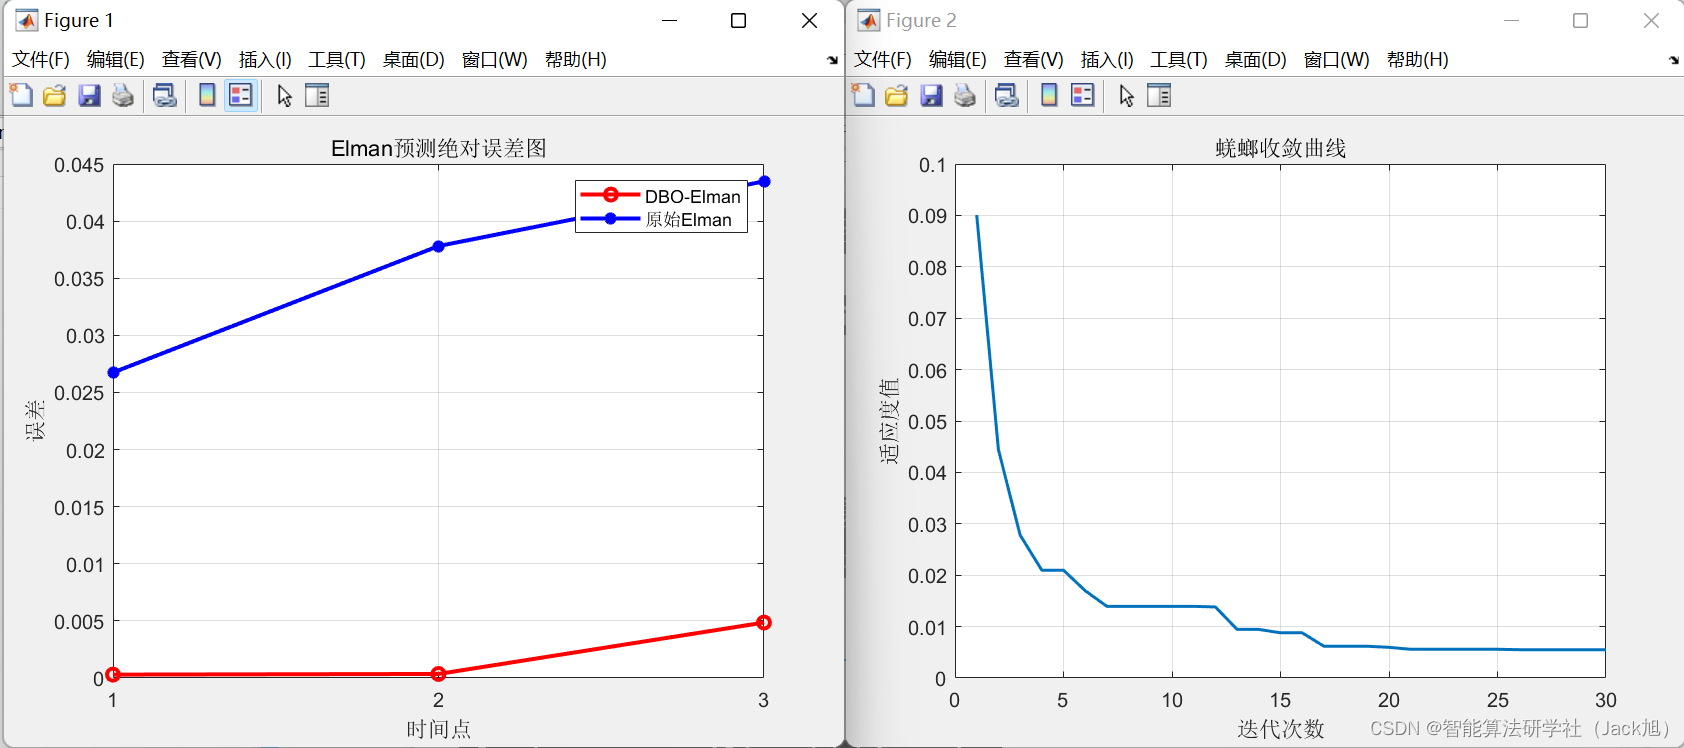Minimize the Figure 2 window
This screenshot has height=748, width=1684.
(x=1511, y=20)
